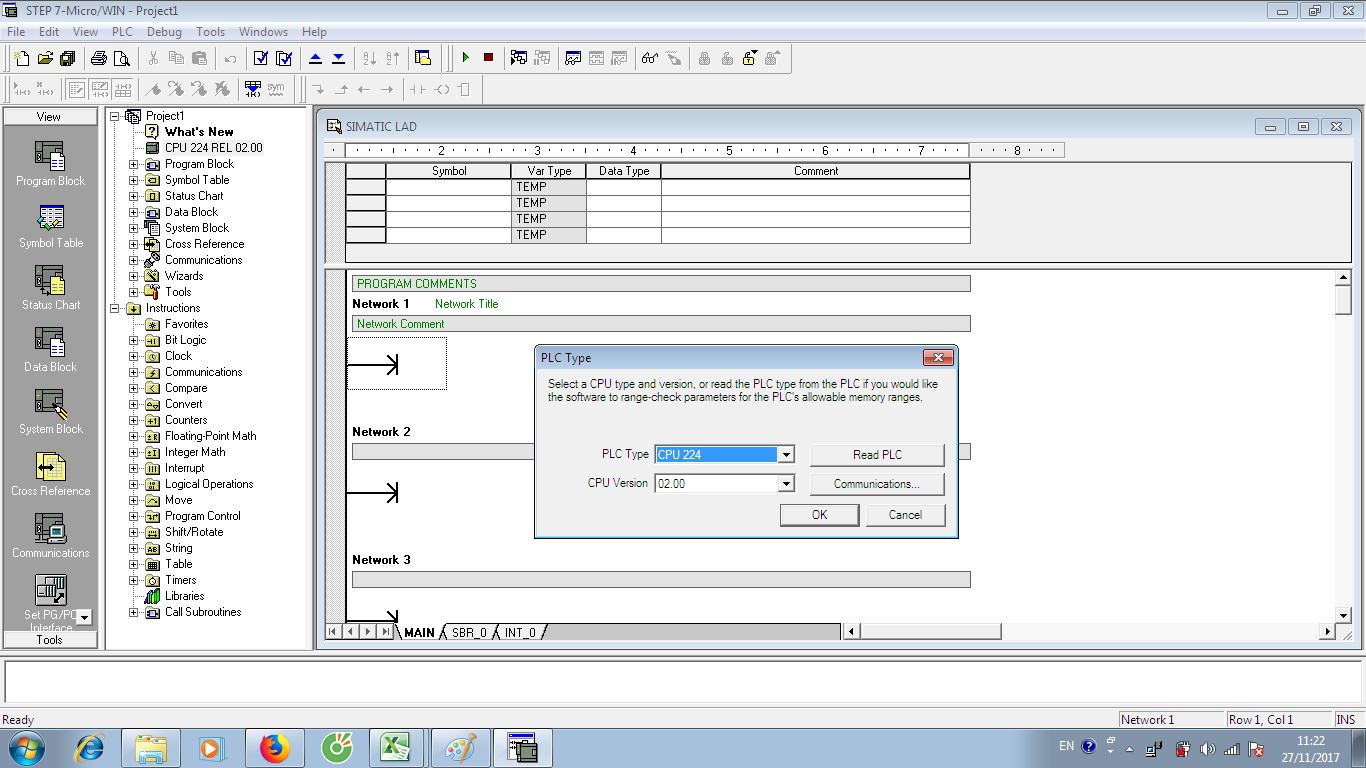This screenshot has width=1366, height=768.
Task: Open Cross Reference in View bar
Action: point(50,474)
